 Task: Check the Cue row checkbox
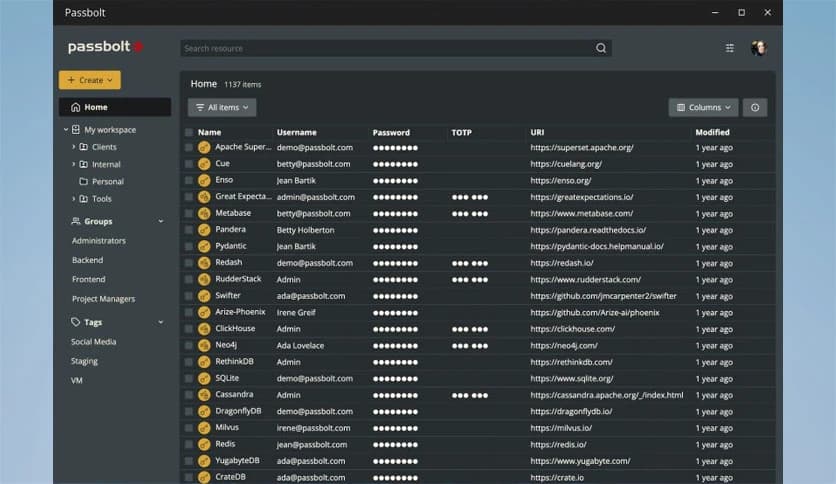(189, 164)
